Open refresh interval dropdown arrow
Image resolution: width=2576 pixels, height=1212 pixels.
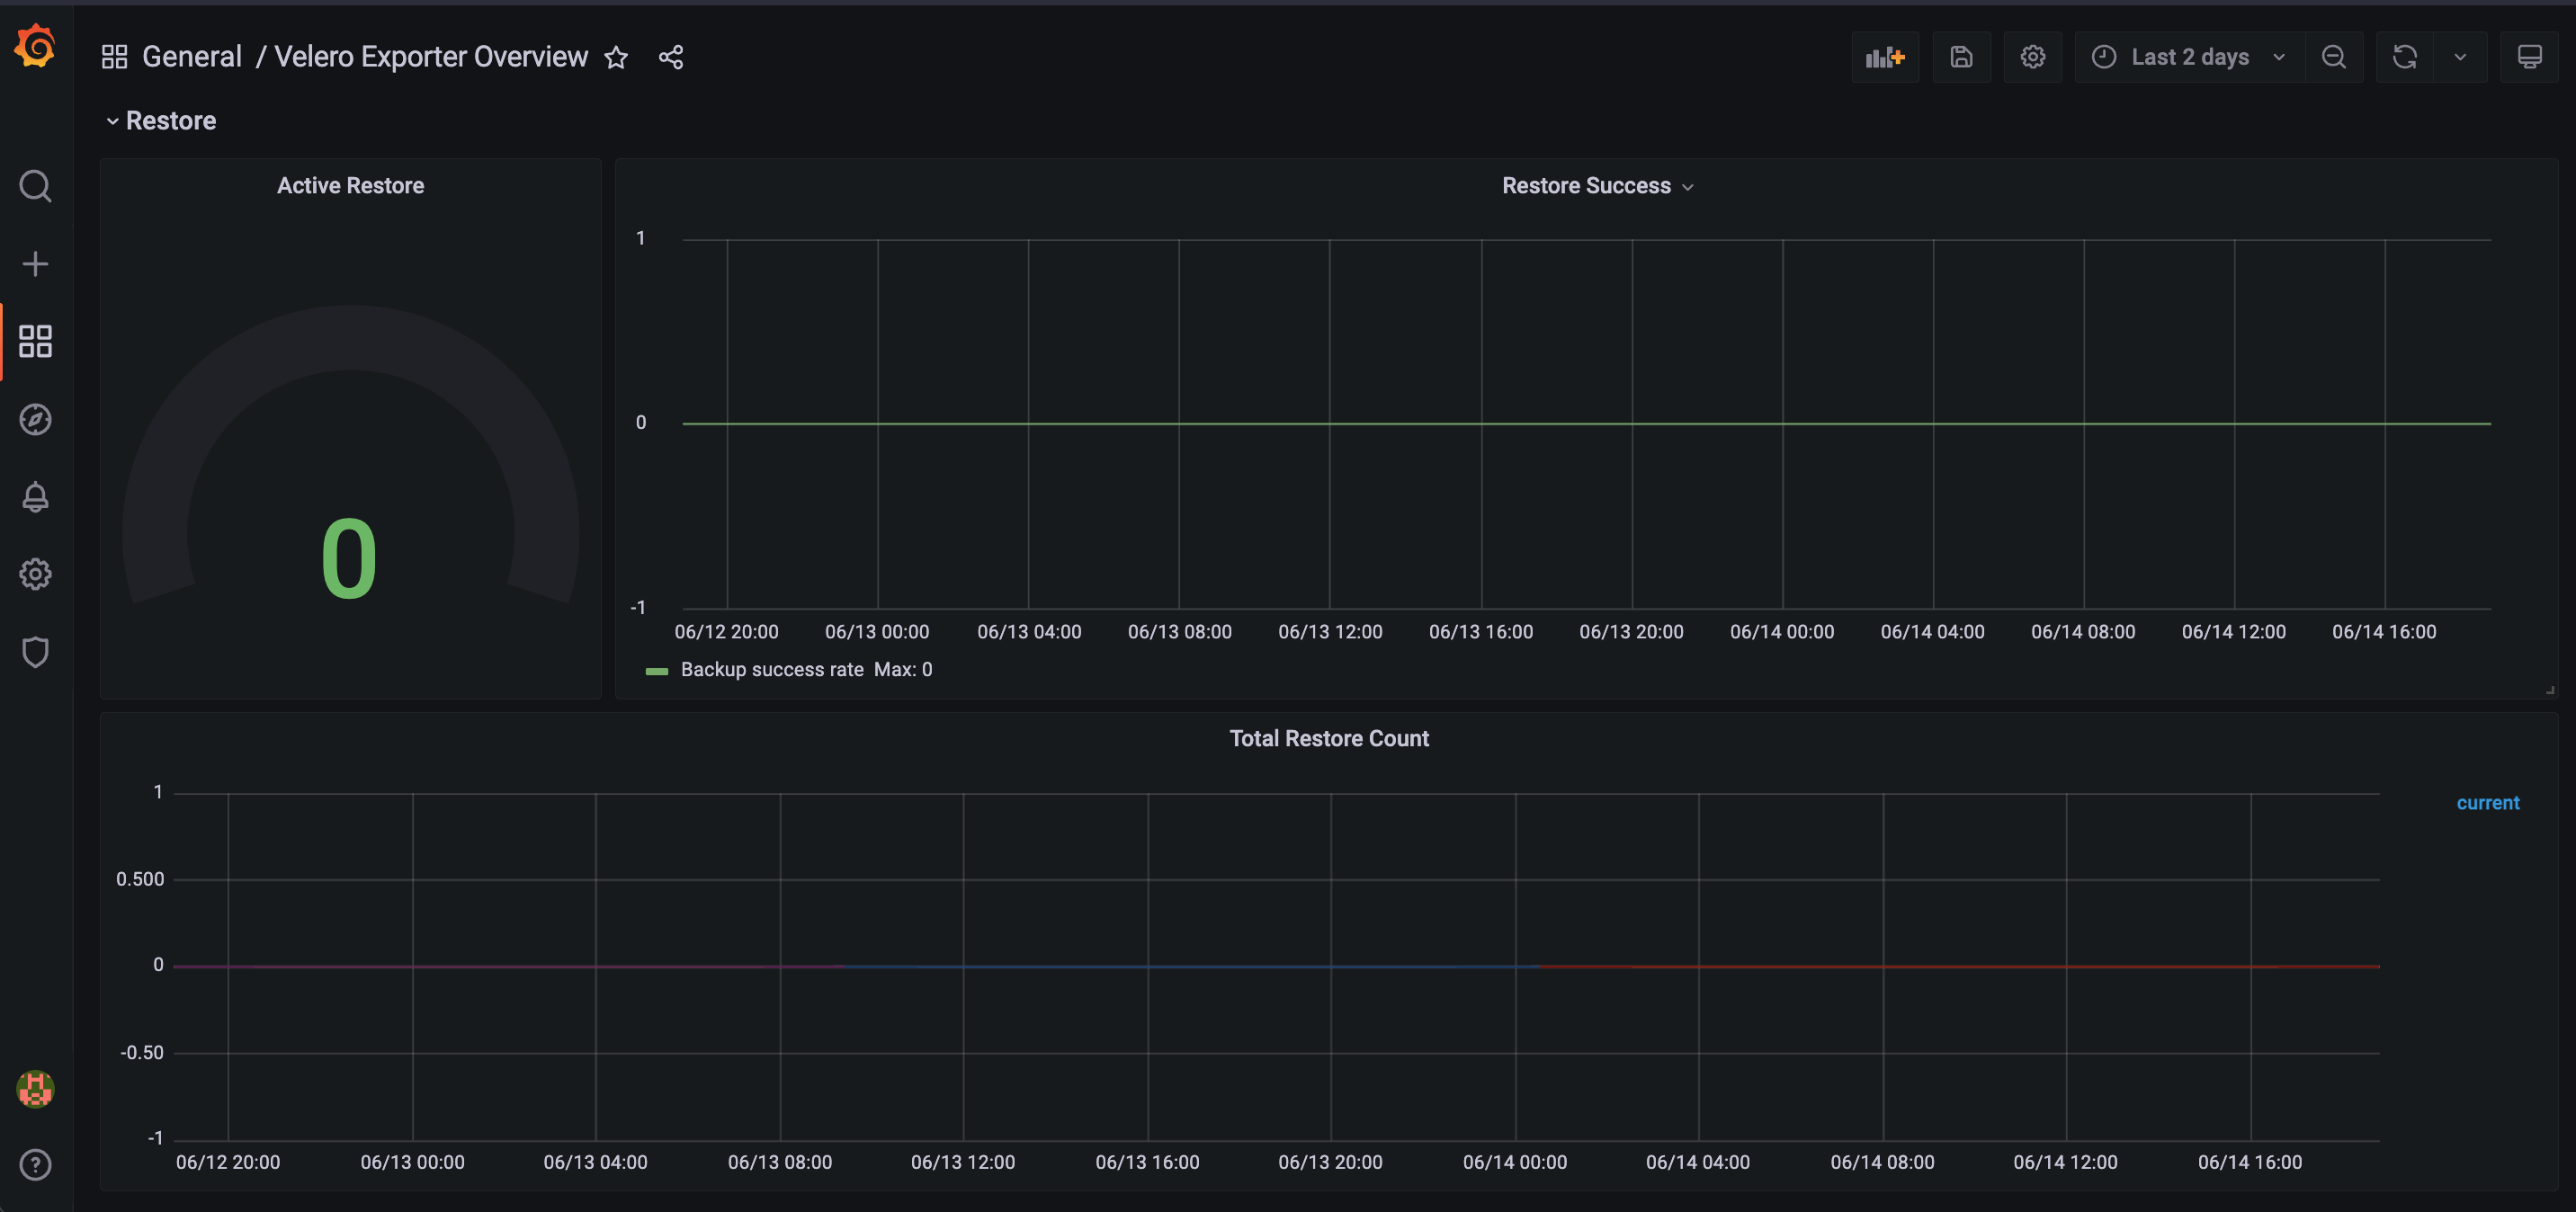2460,57
